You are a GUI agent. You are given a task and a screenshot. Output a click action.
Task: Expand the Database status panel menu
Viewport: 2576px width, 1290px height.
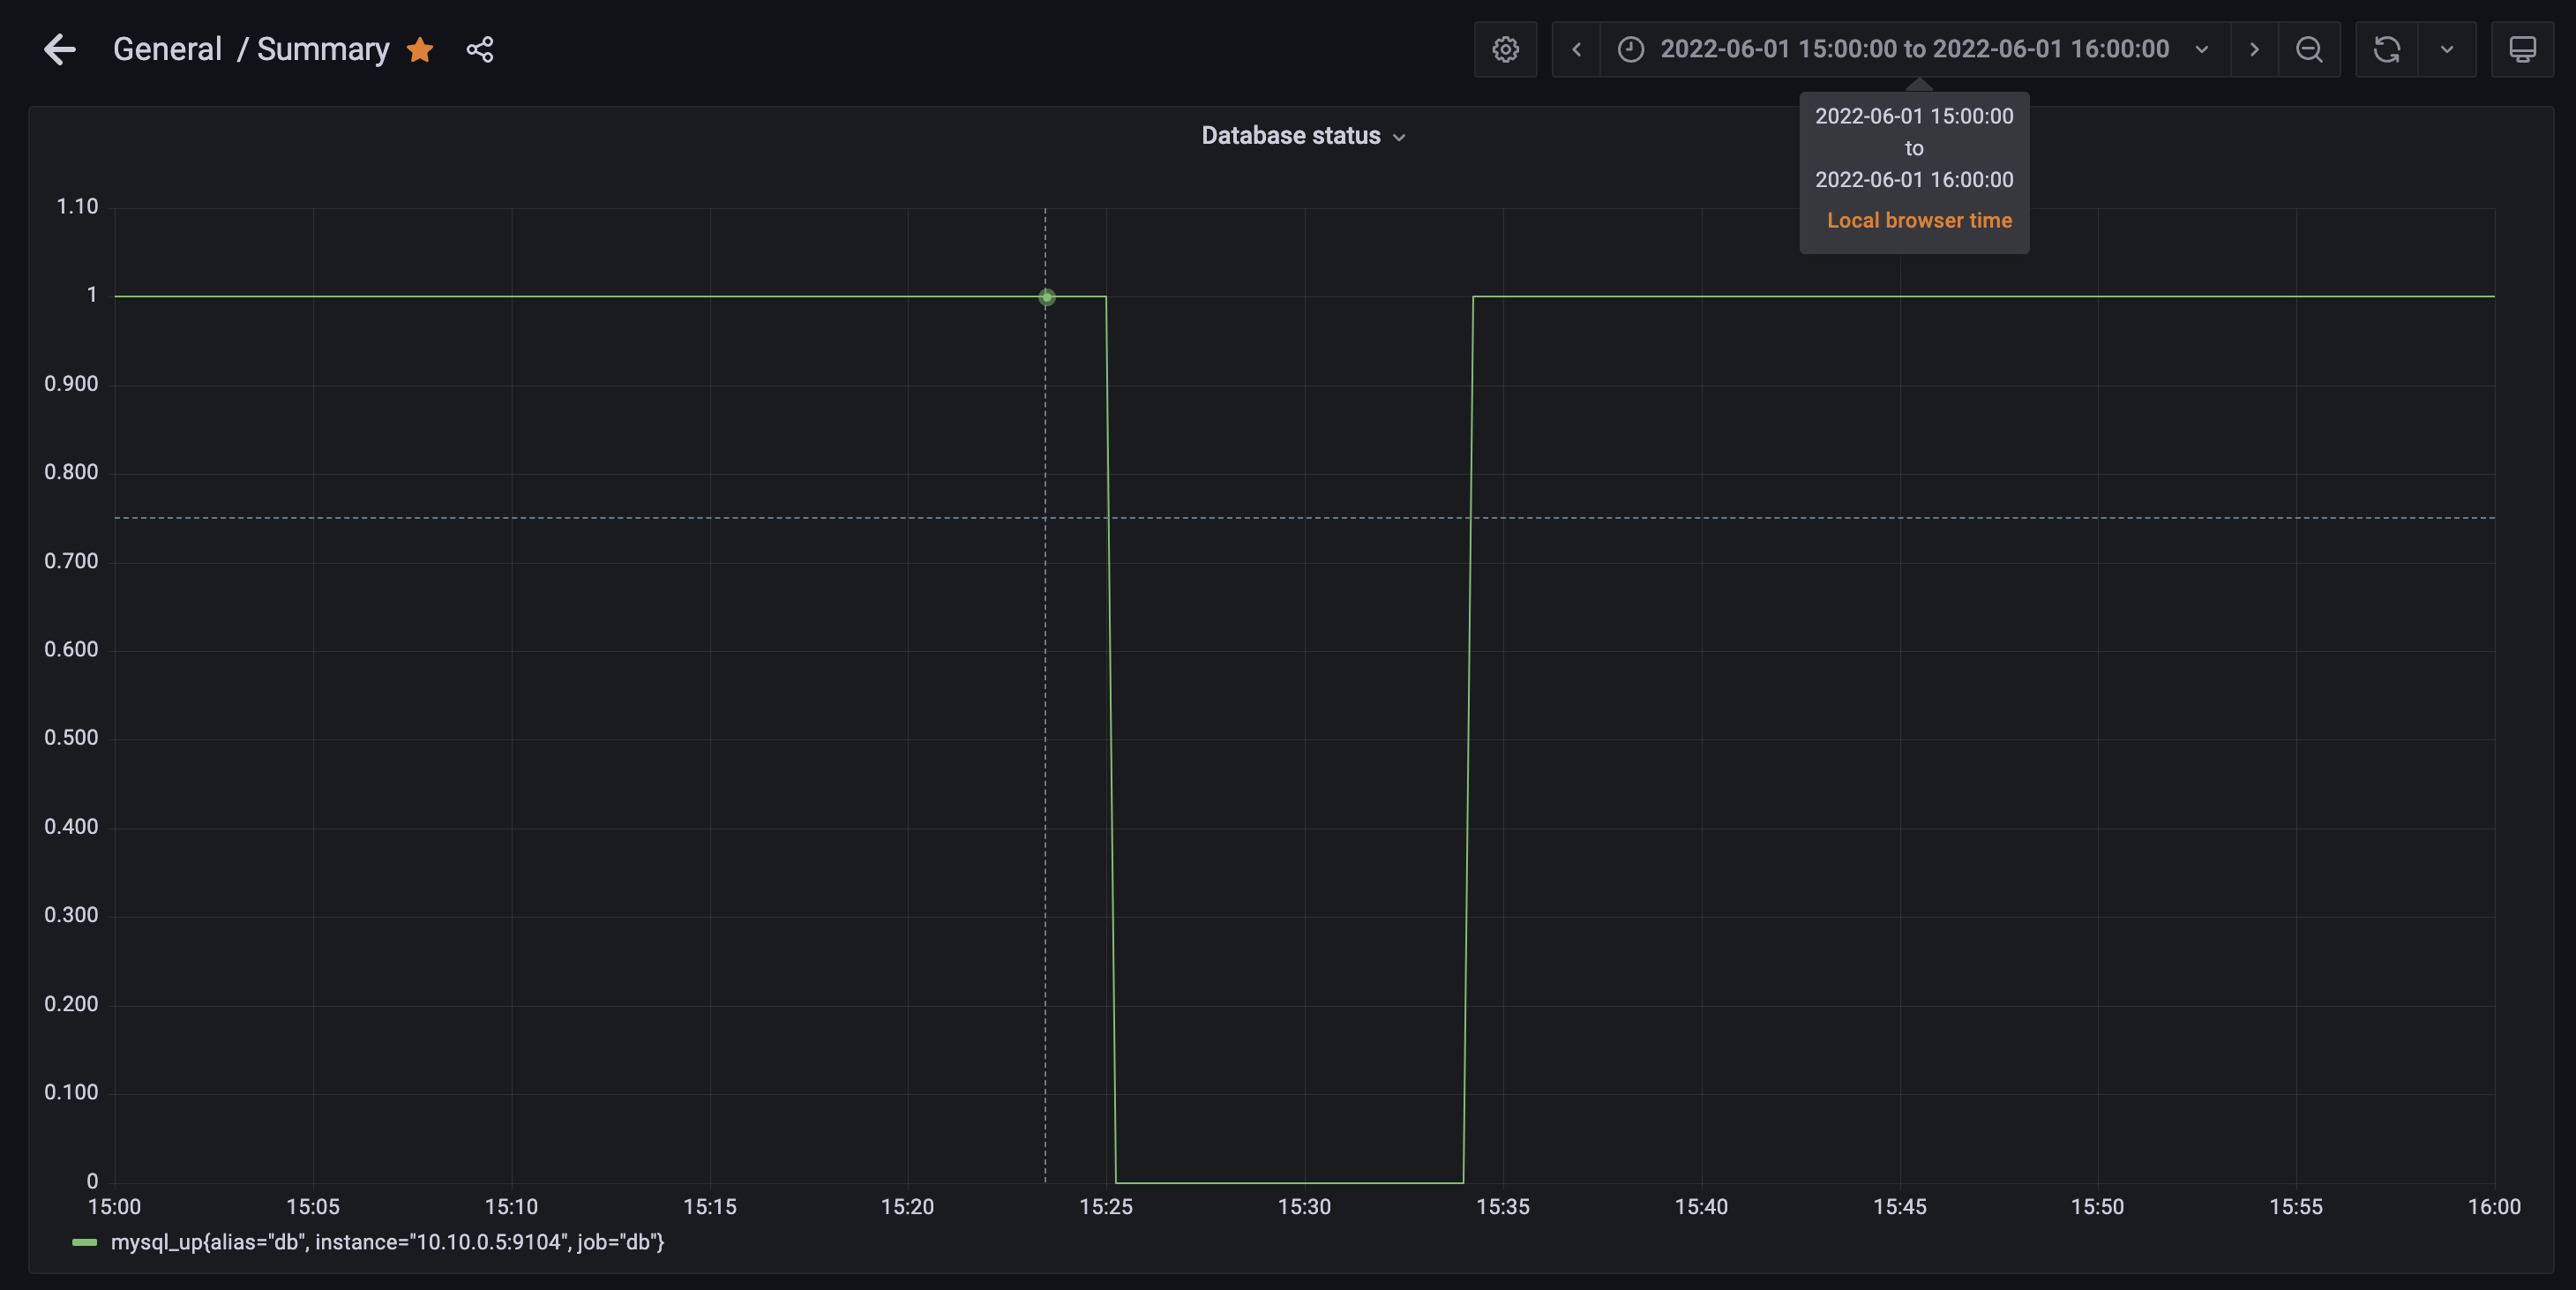(x=1399, y=137)
